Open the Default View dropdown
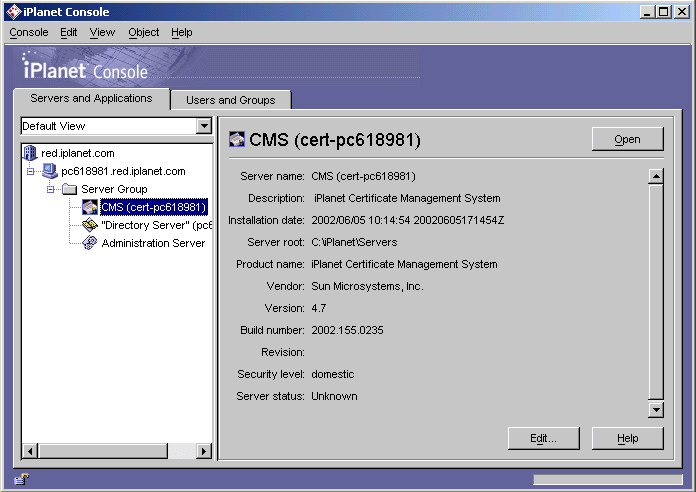696x492 pixels. coord(204,126)
